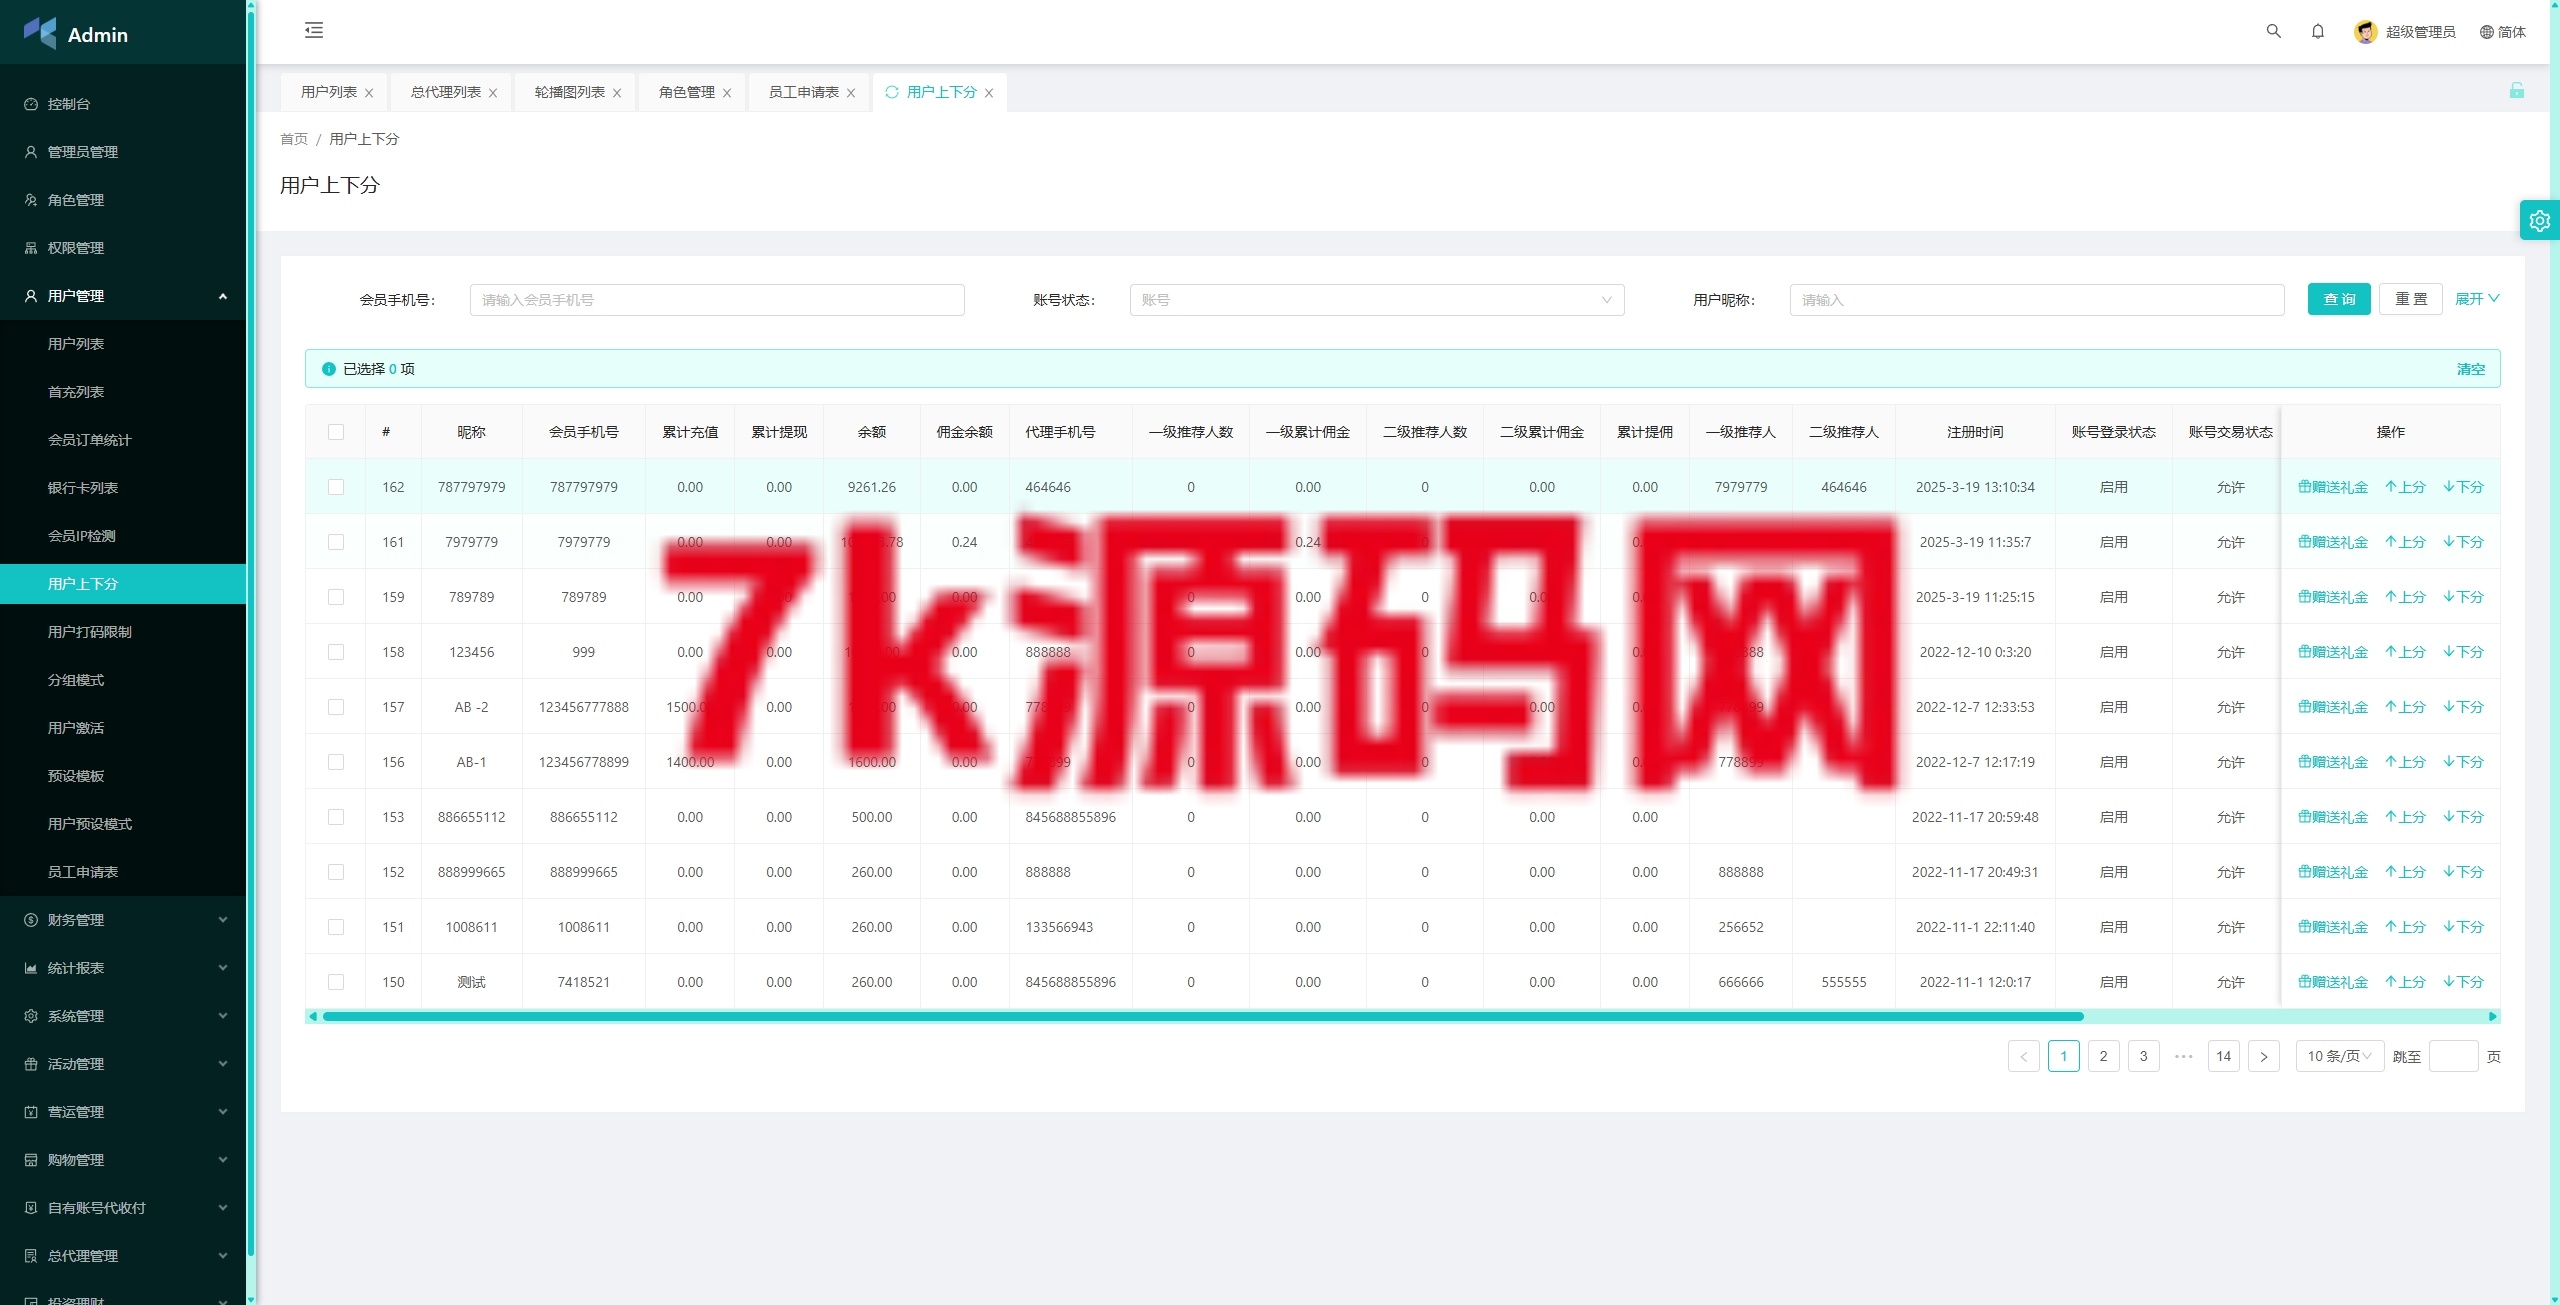Click 上分 for user 157
The image size is (2560, 1305).
pos(2405,707)
